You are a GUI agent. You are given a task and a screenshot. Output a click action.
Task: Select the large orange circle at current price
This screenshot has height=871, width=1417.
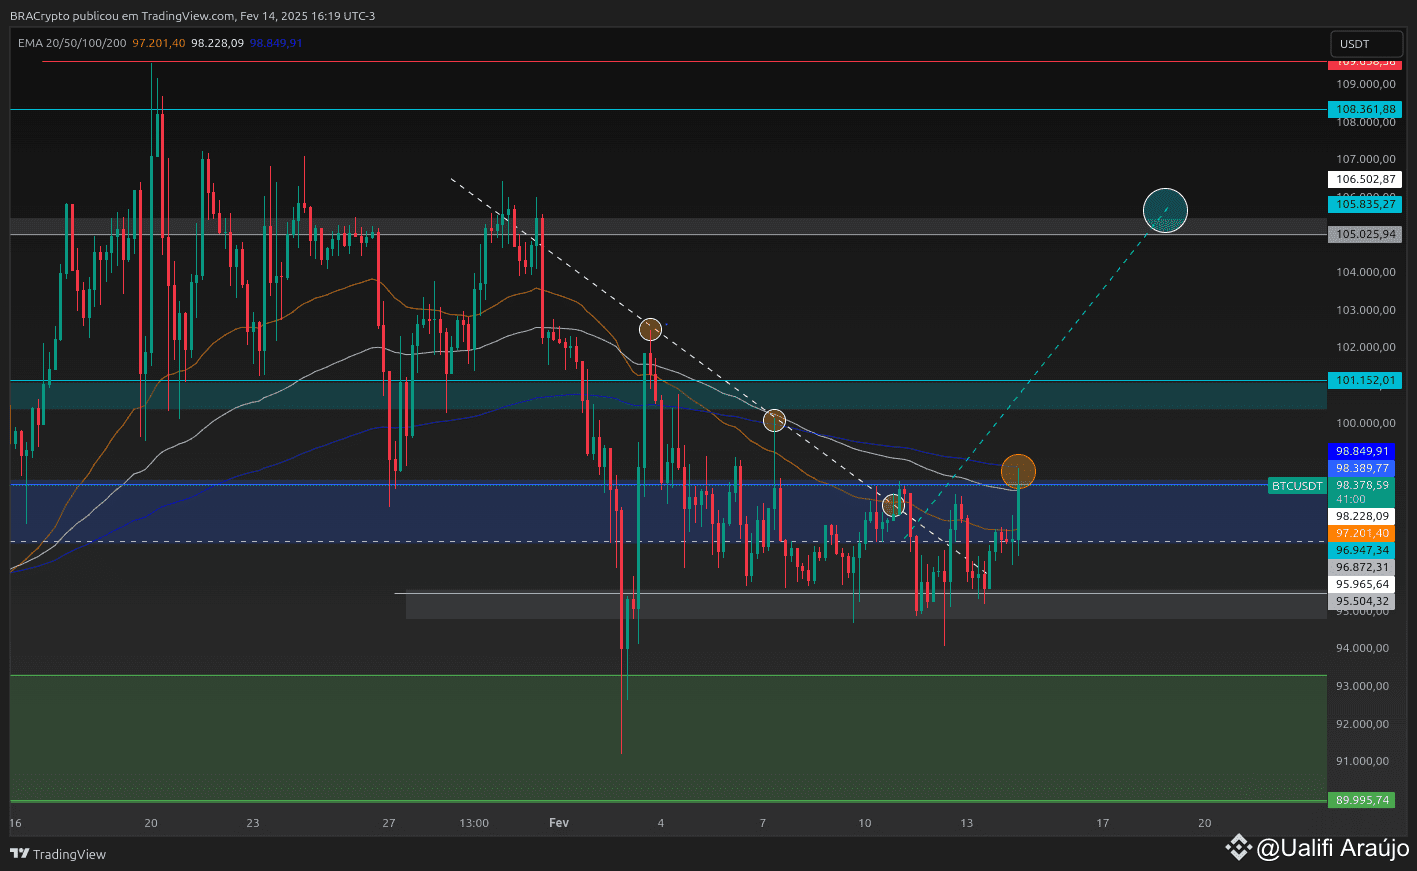point(1018,471)
